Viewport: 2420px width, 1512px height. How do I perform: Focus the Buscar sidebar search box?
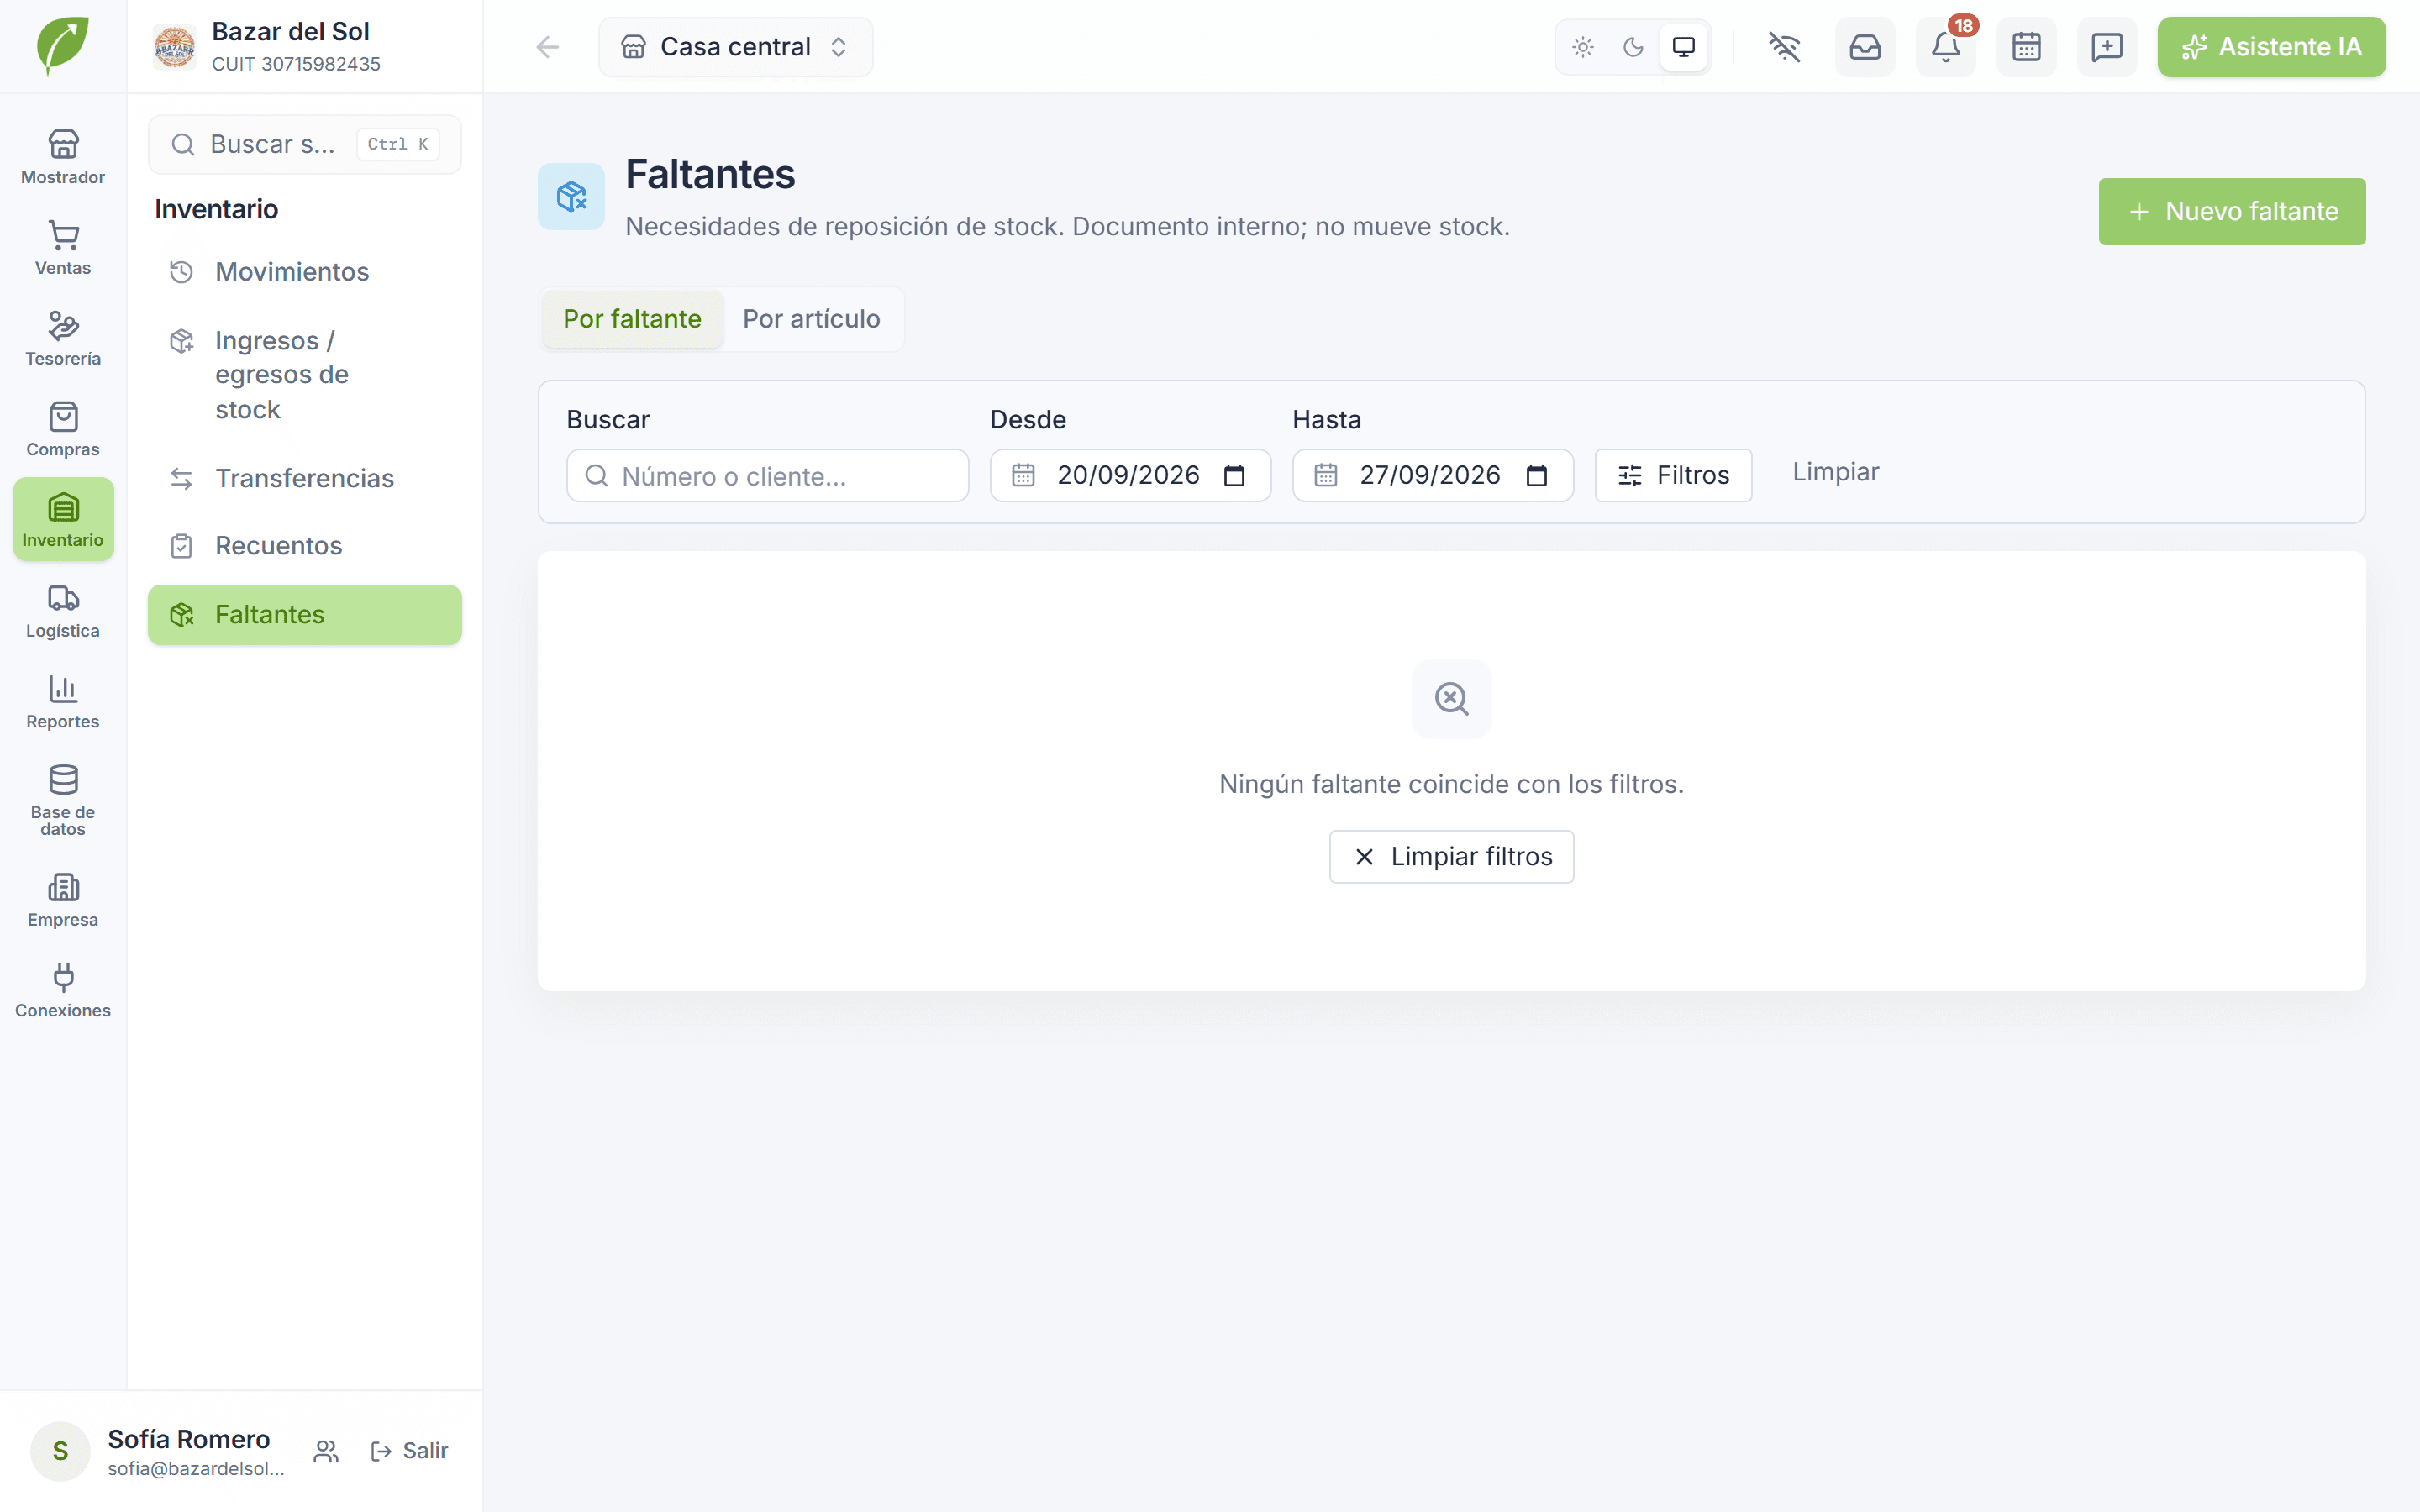305,144
